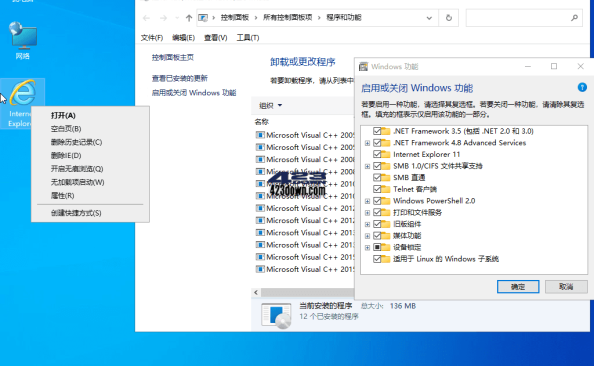Click 取消 in the Windows 功能 dialog
The width and height of the screenshot is (594, 366).
tap(566, 286)
